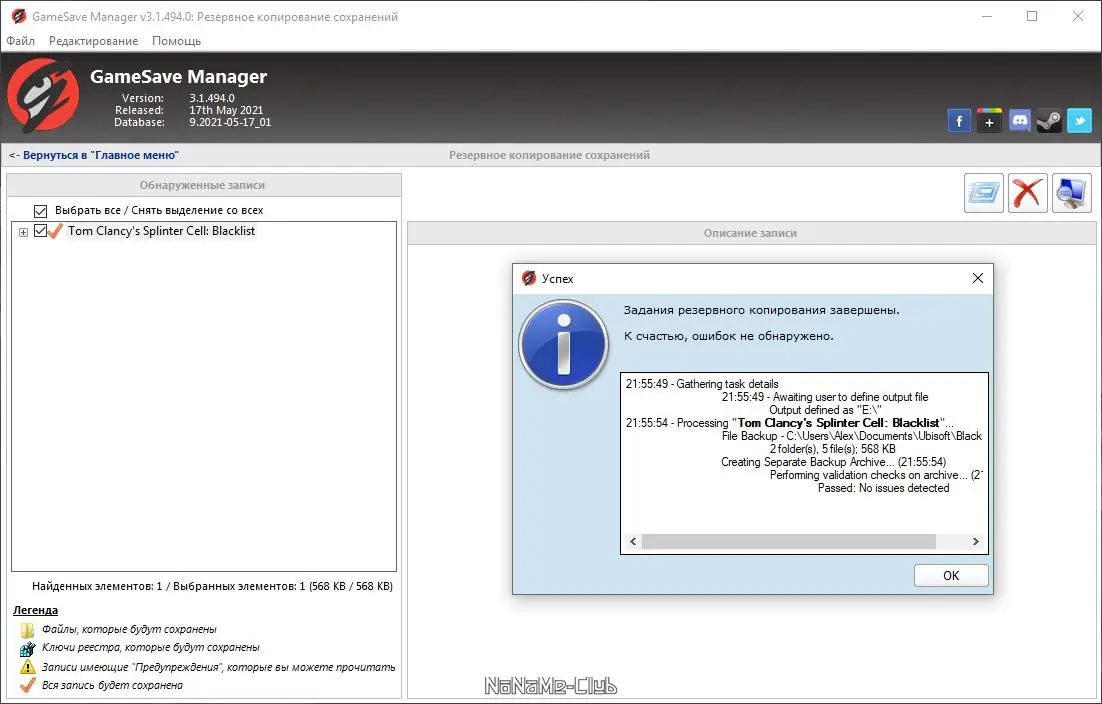Screen dimensions: 1102x704
Task: Click the 'Output defined as "E:\"' log line
Action: (x=825, y=410)
